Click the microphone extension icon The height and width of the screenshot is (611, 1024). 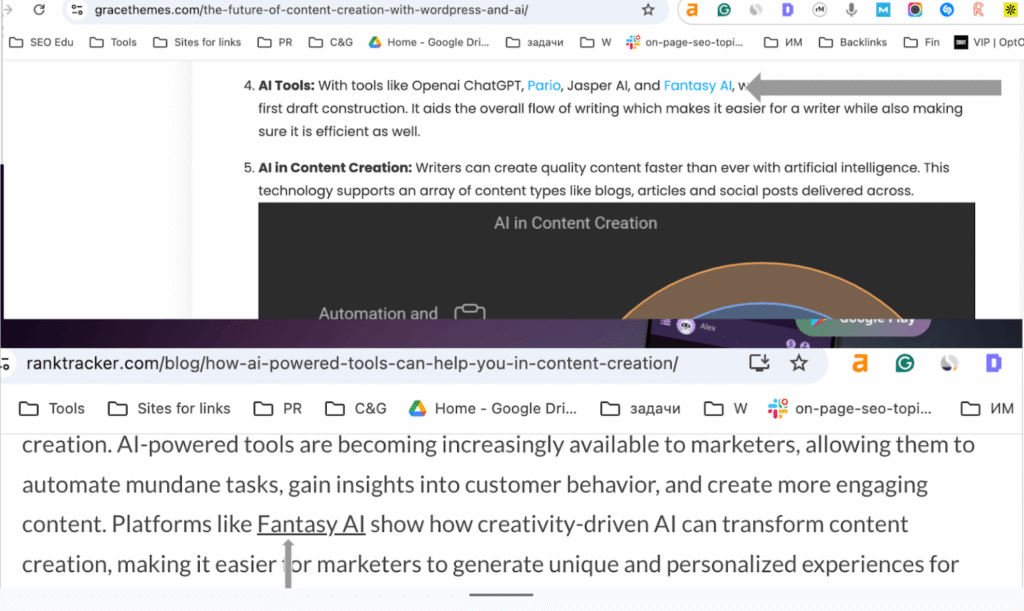(851, 10)
